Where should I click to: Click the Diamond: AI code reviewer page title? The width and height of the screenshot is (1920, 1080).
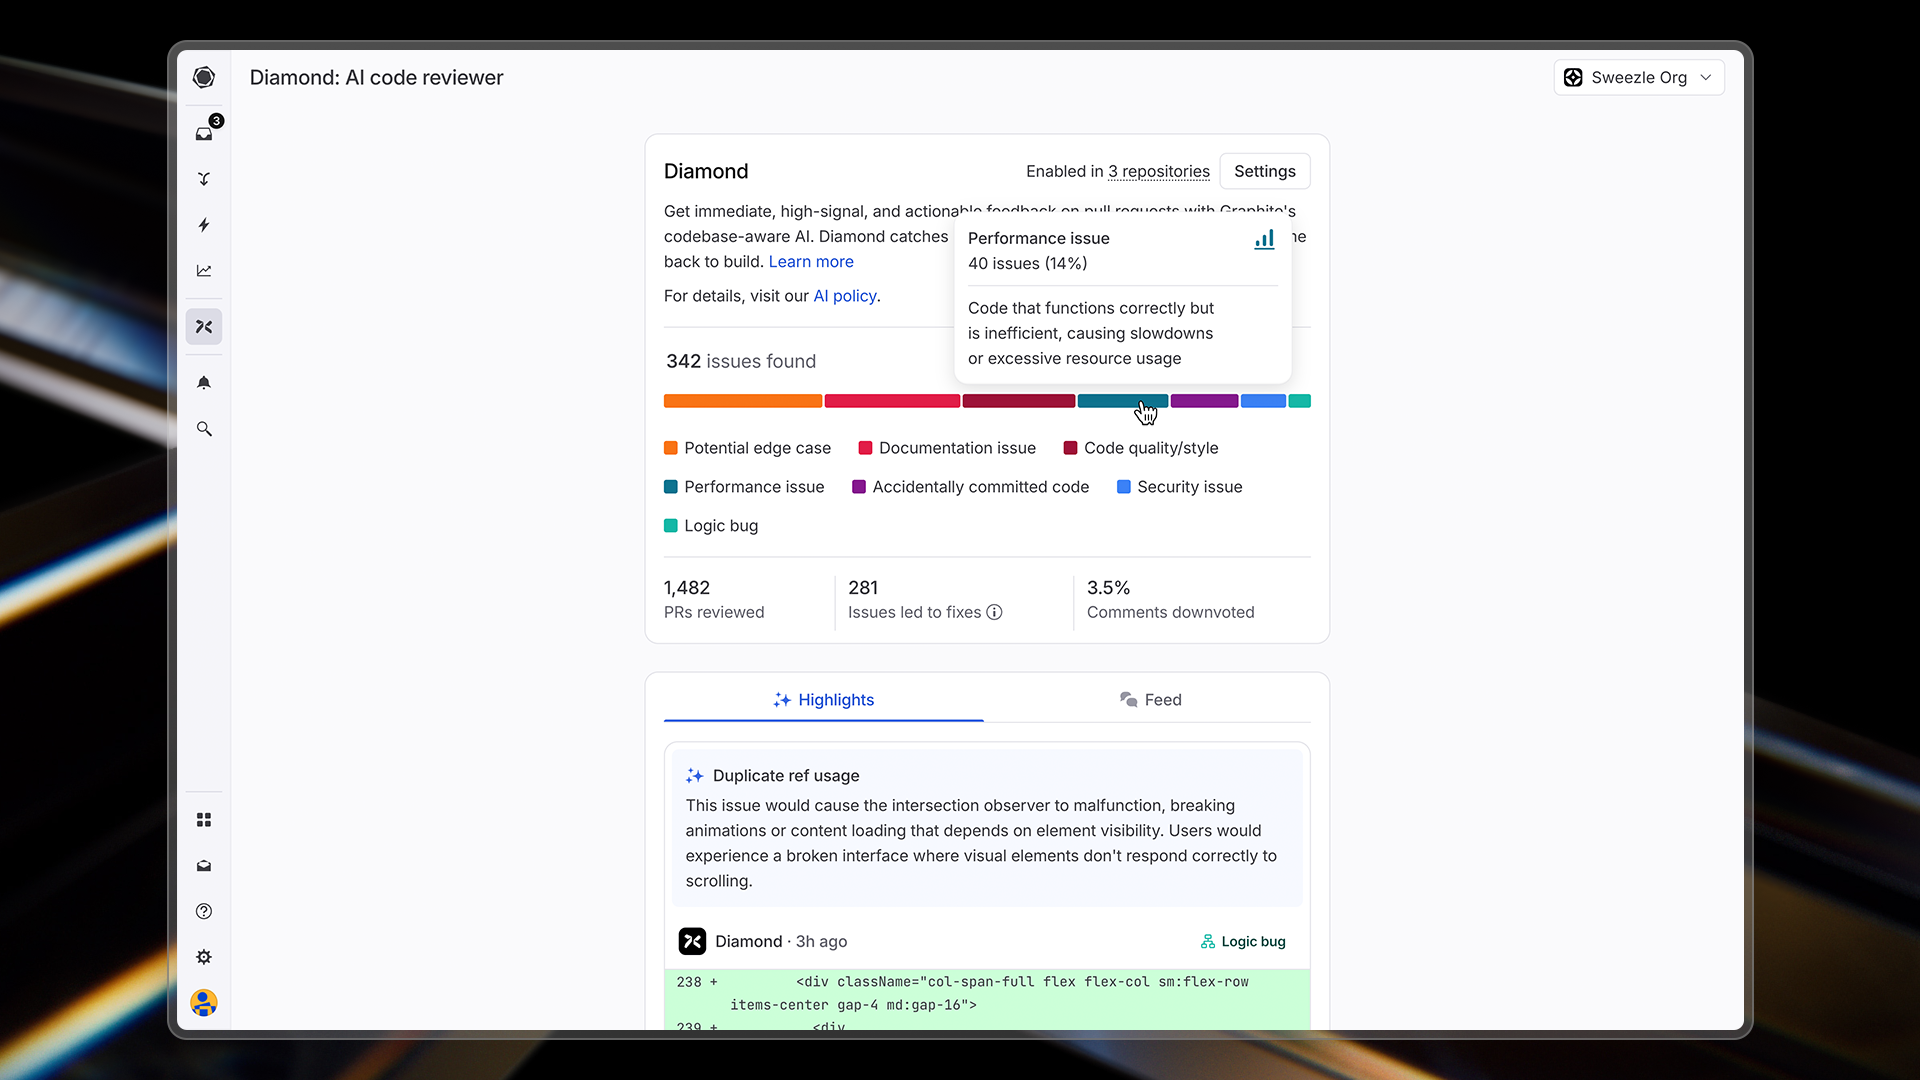pyautogui.click(x=376, y=78)
